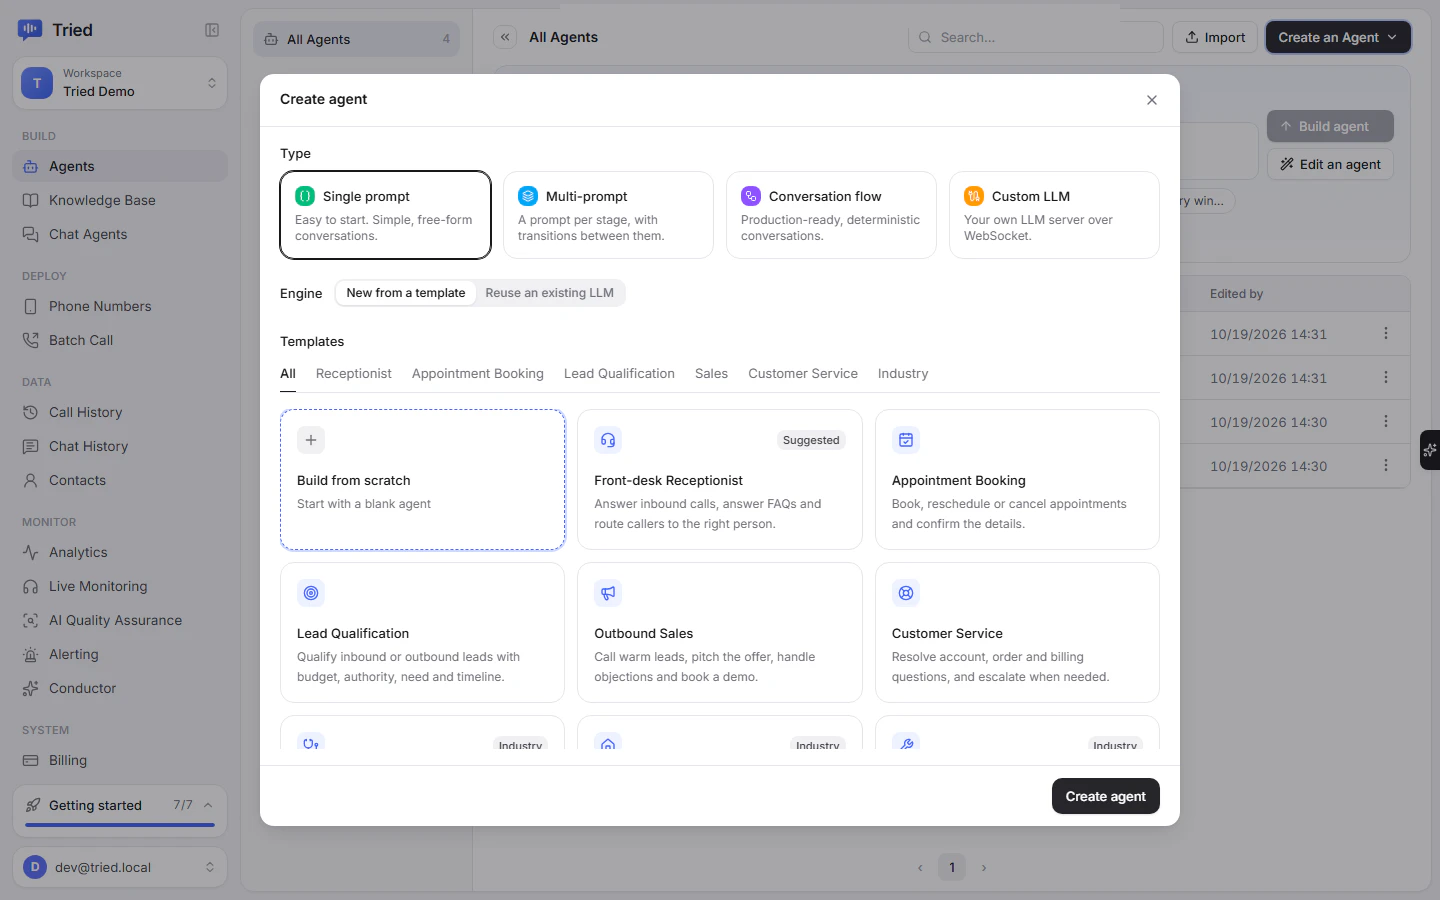Open Alerting section

(120, 654)
